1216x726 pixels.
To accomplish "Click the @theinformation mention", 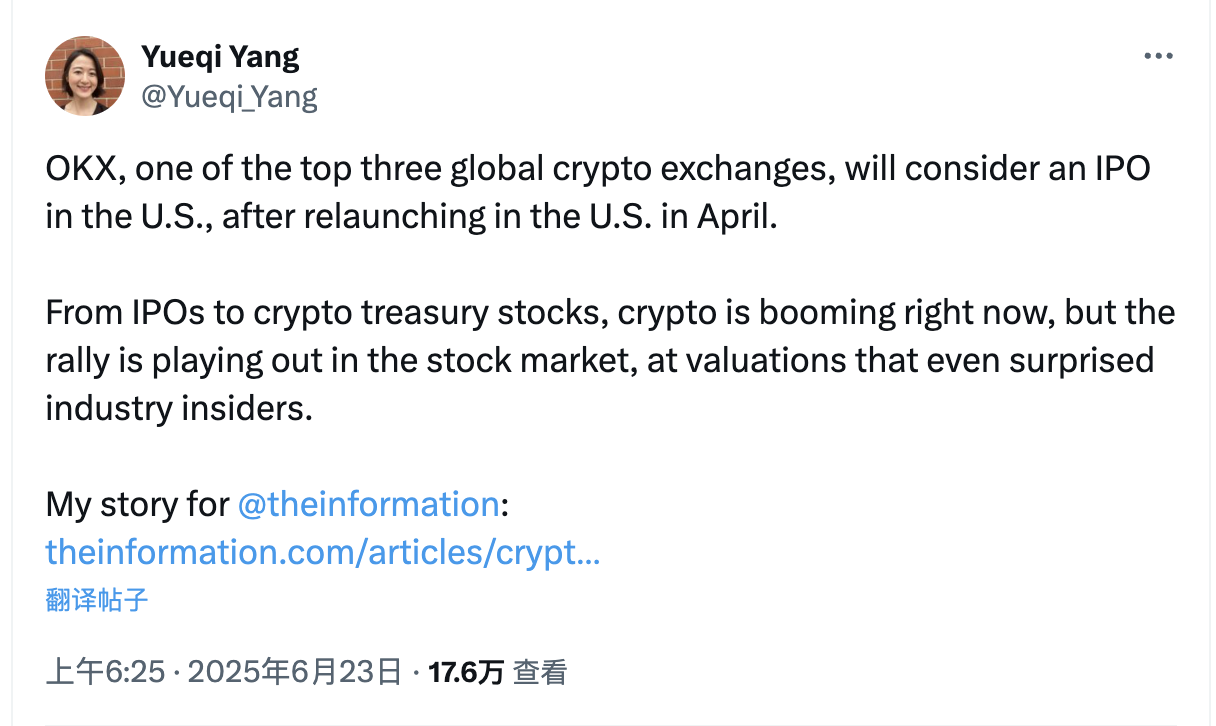I will point(370,504).
